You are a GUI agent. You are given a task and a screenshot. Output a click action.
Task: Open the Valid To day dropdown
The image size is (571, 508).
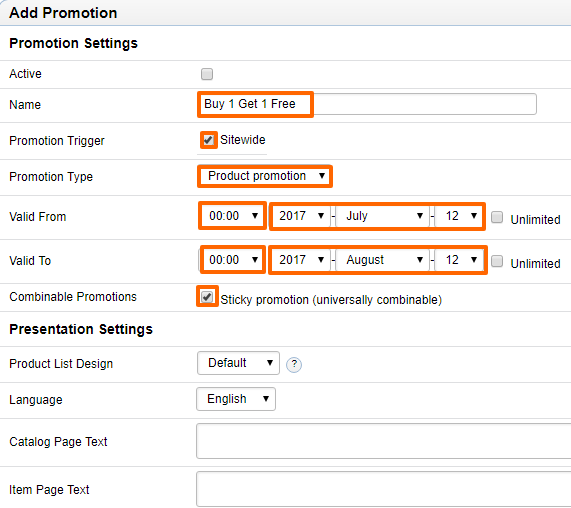coord(458,260)
